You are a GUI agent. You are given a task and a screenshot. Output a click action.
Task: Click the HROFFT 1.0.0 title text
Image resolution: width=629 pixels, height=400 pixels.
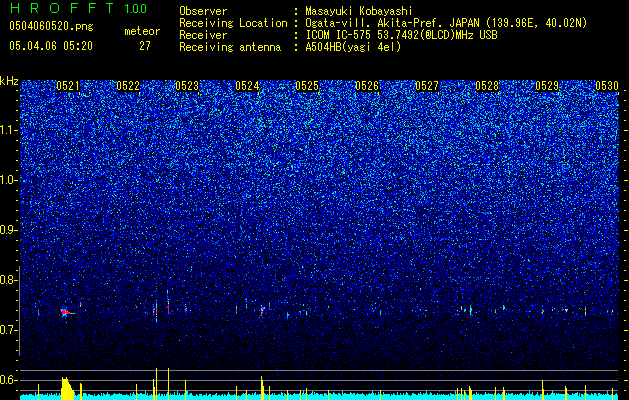[78, 8]
